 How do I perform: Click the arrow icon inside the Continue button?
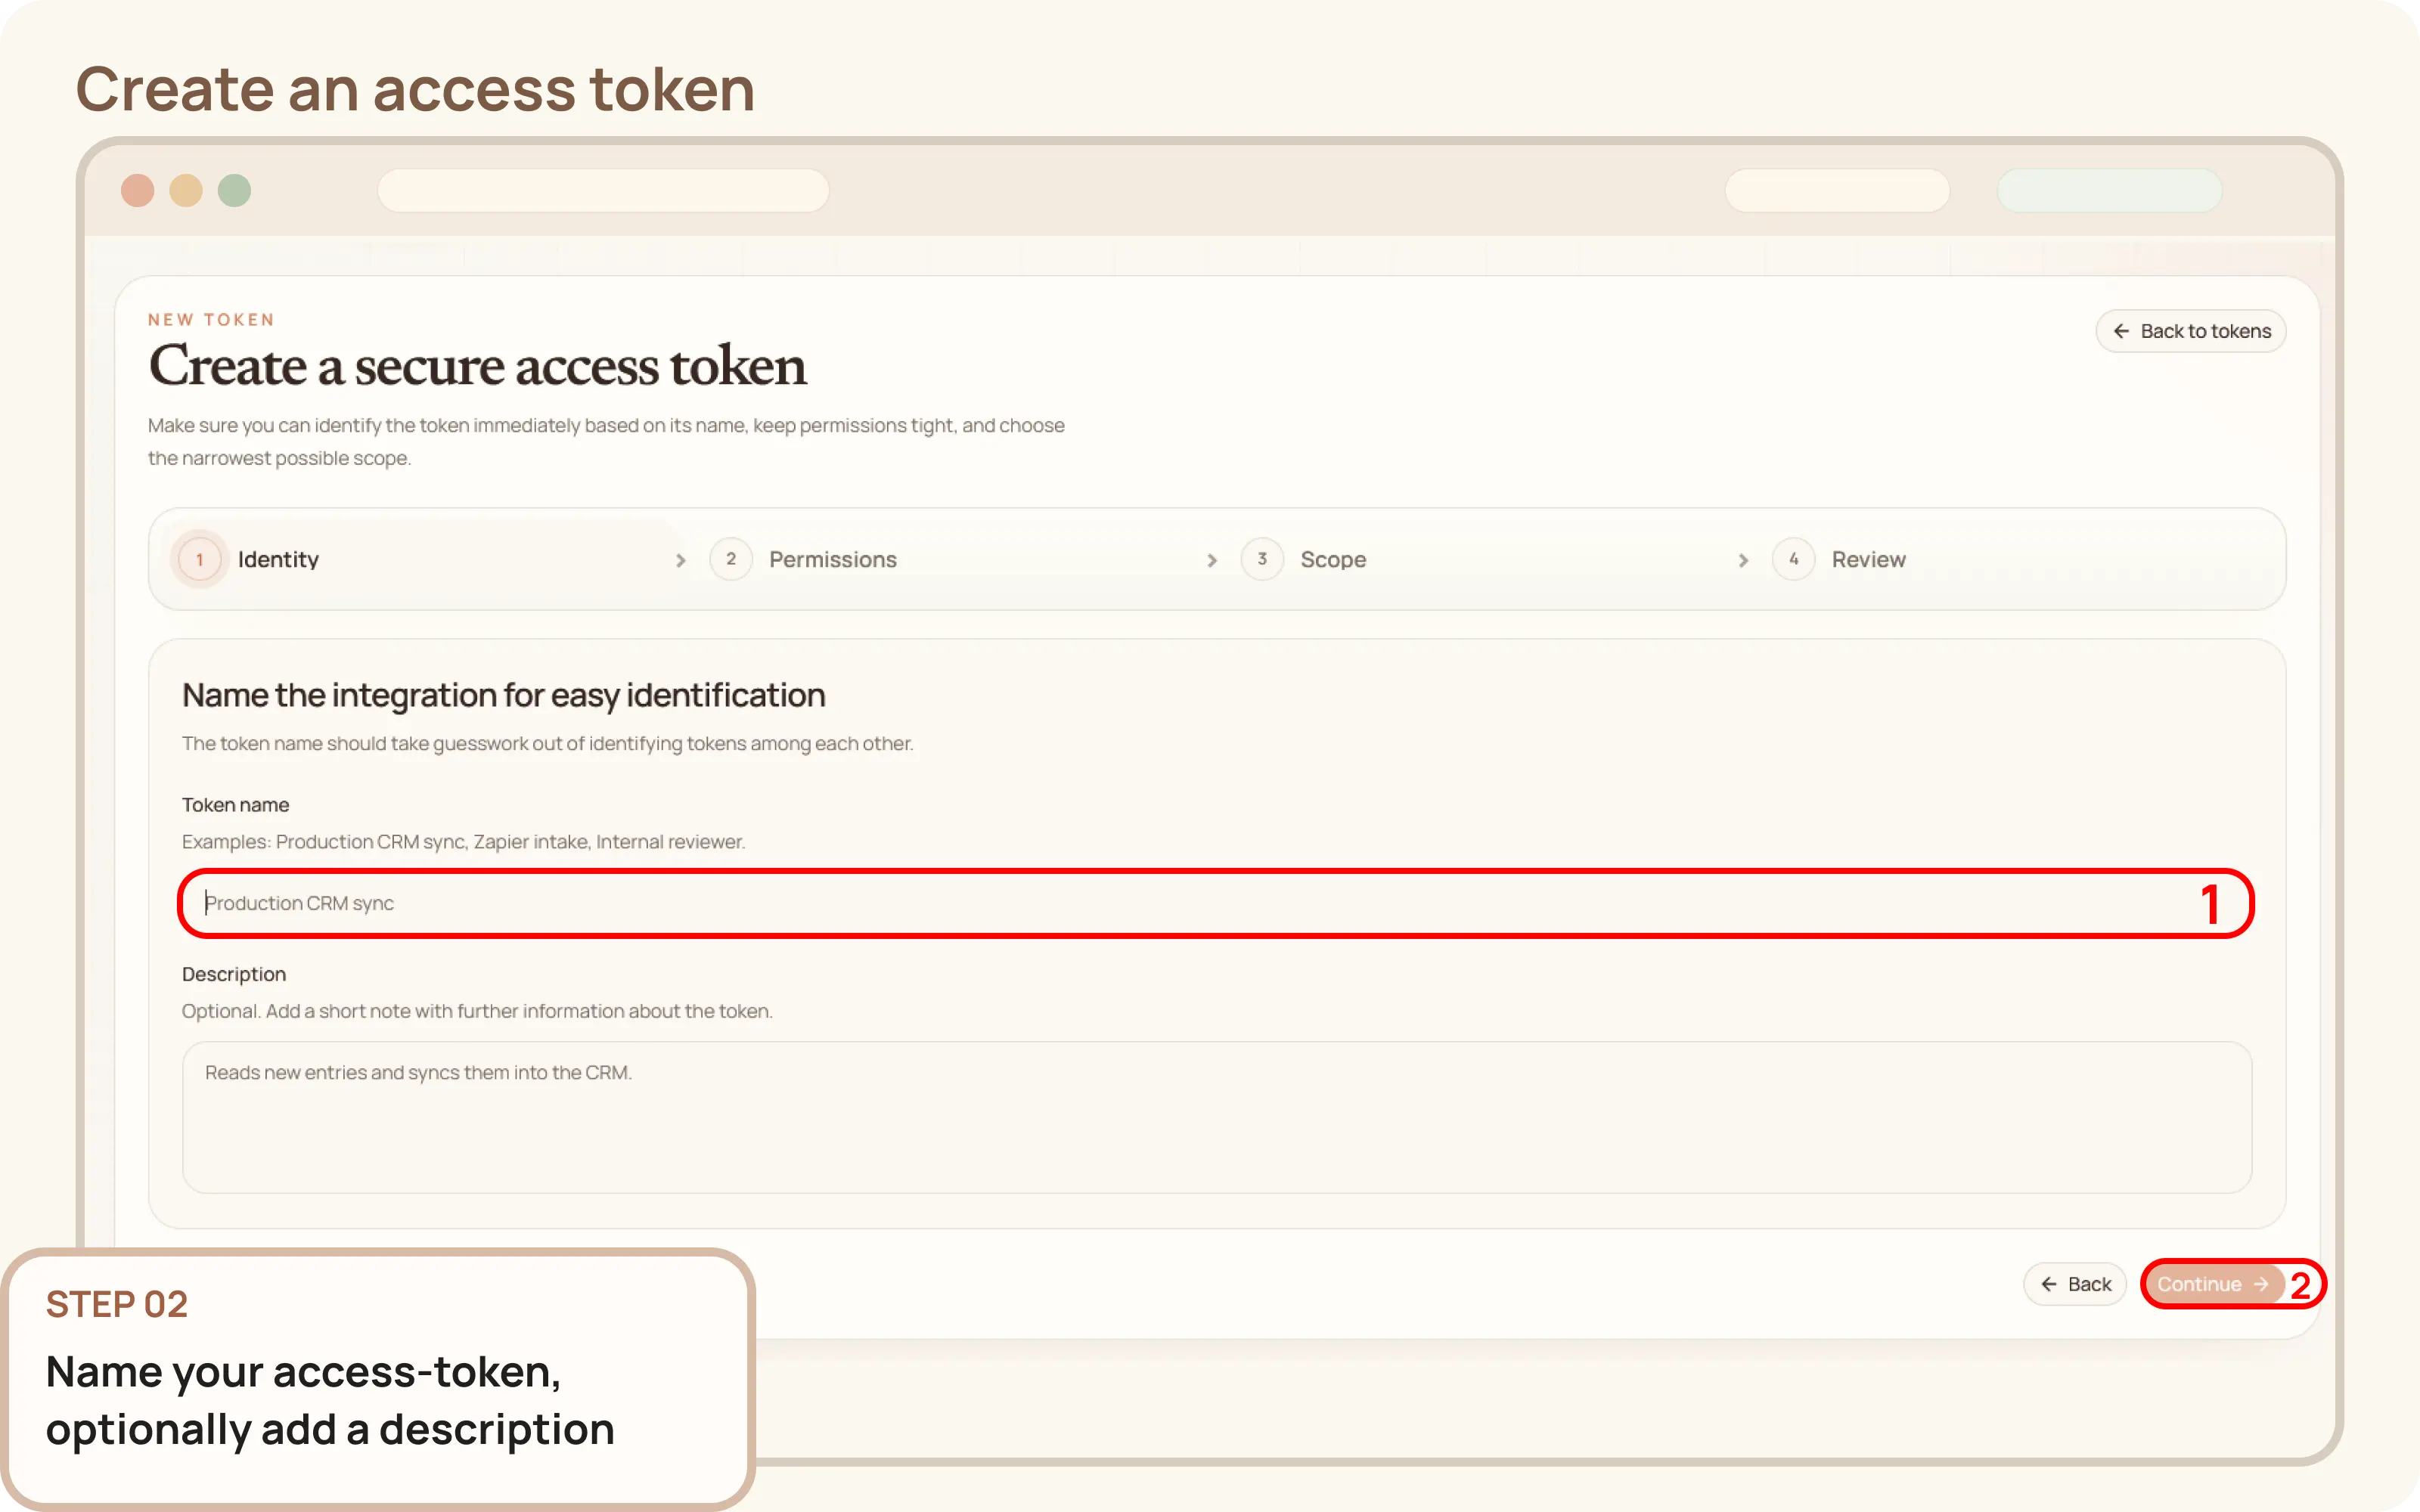click(2260, 1284)
